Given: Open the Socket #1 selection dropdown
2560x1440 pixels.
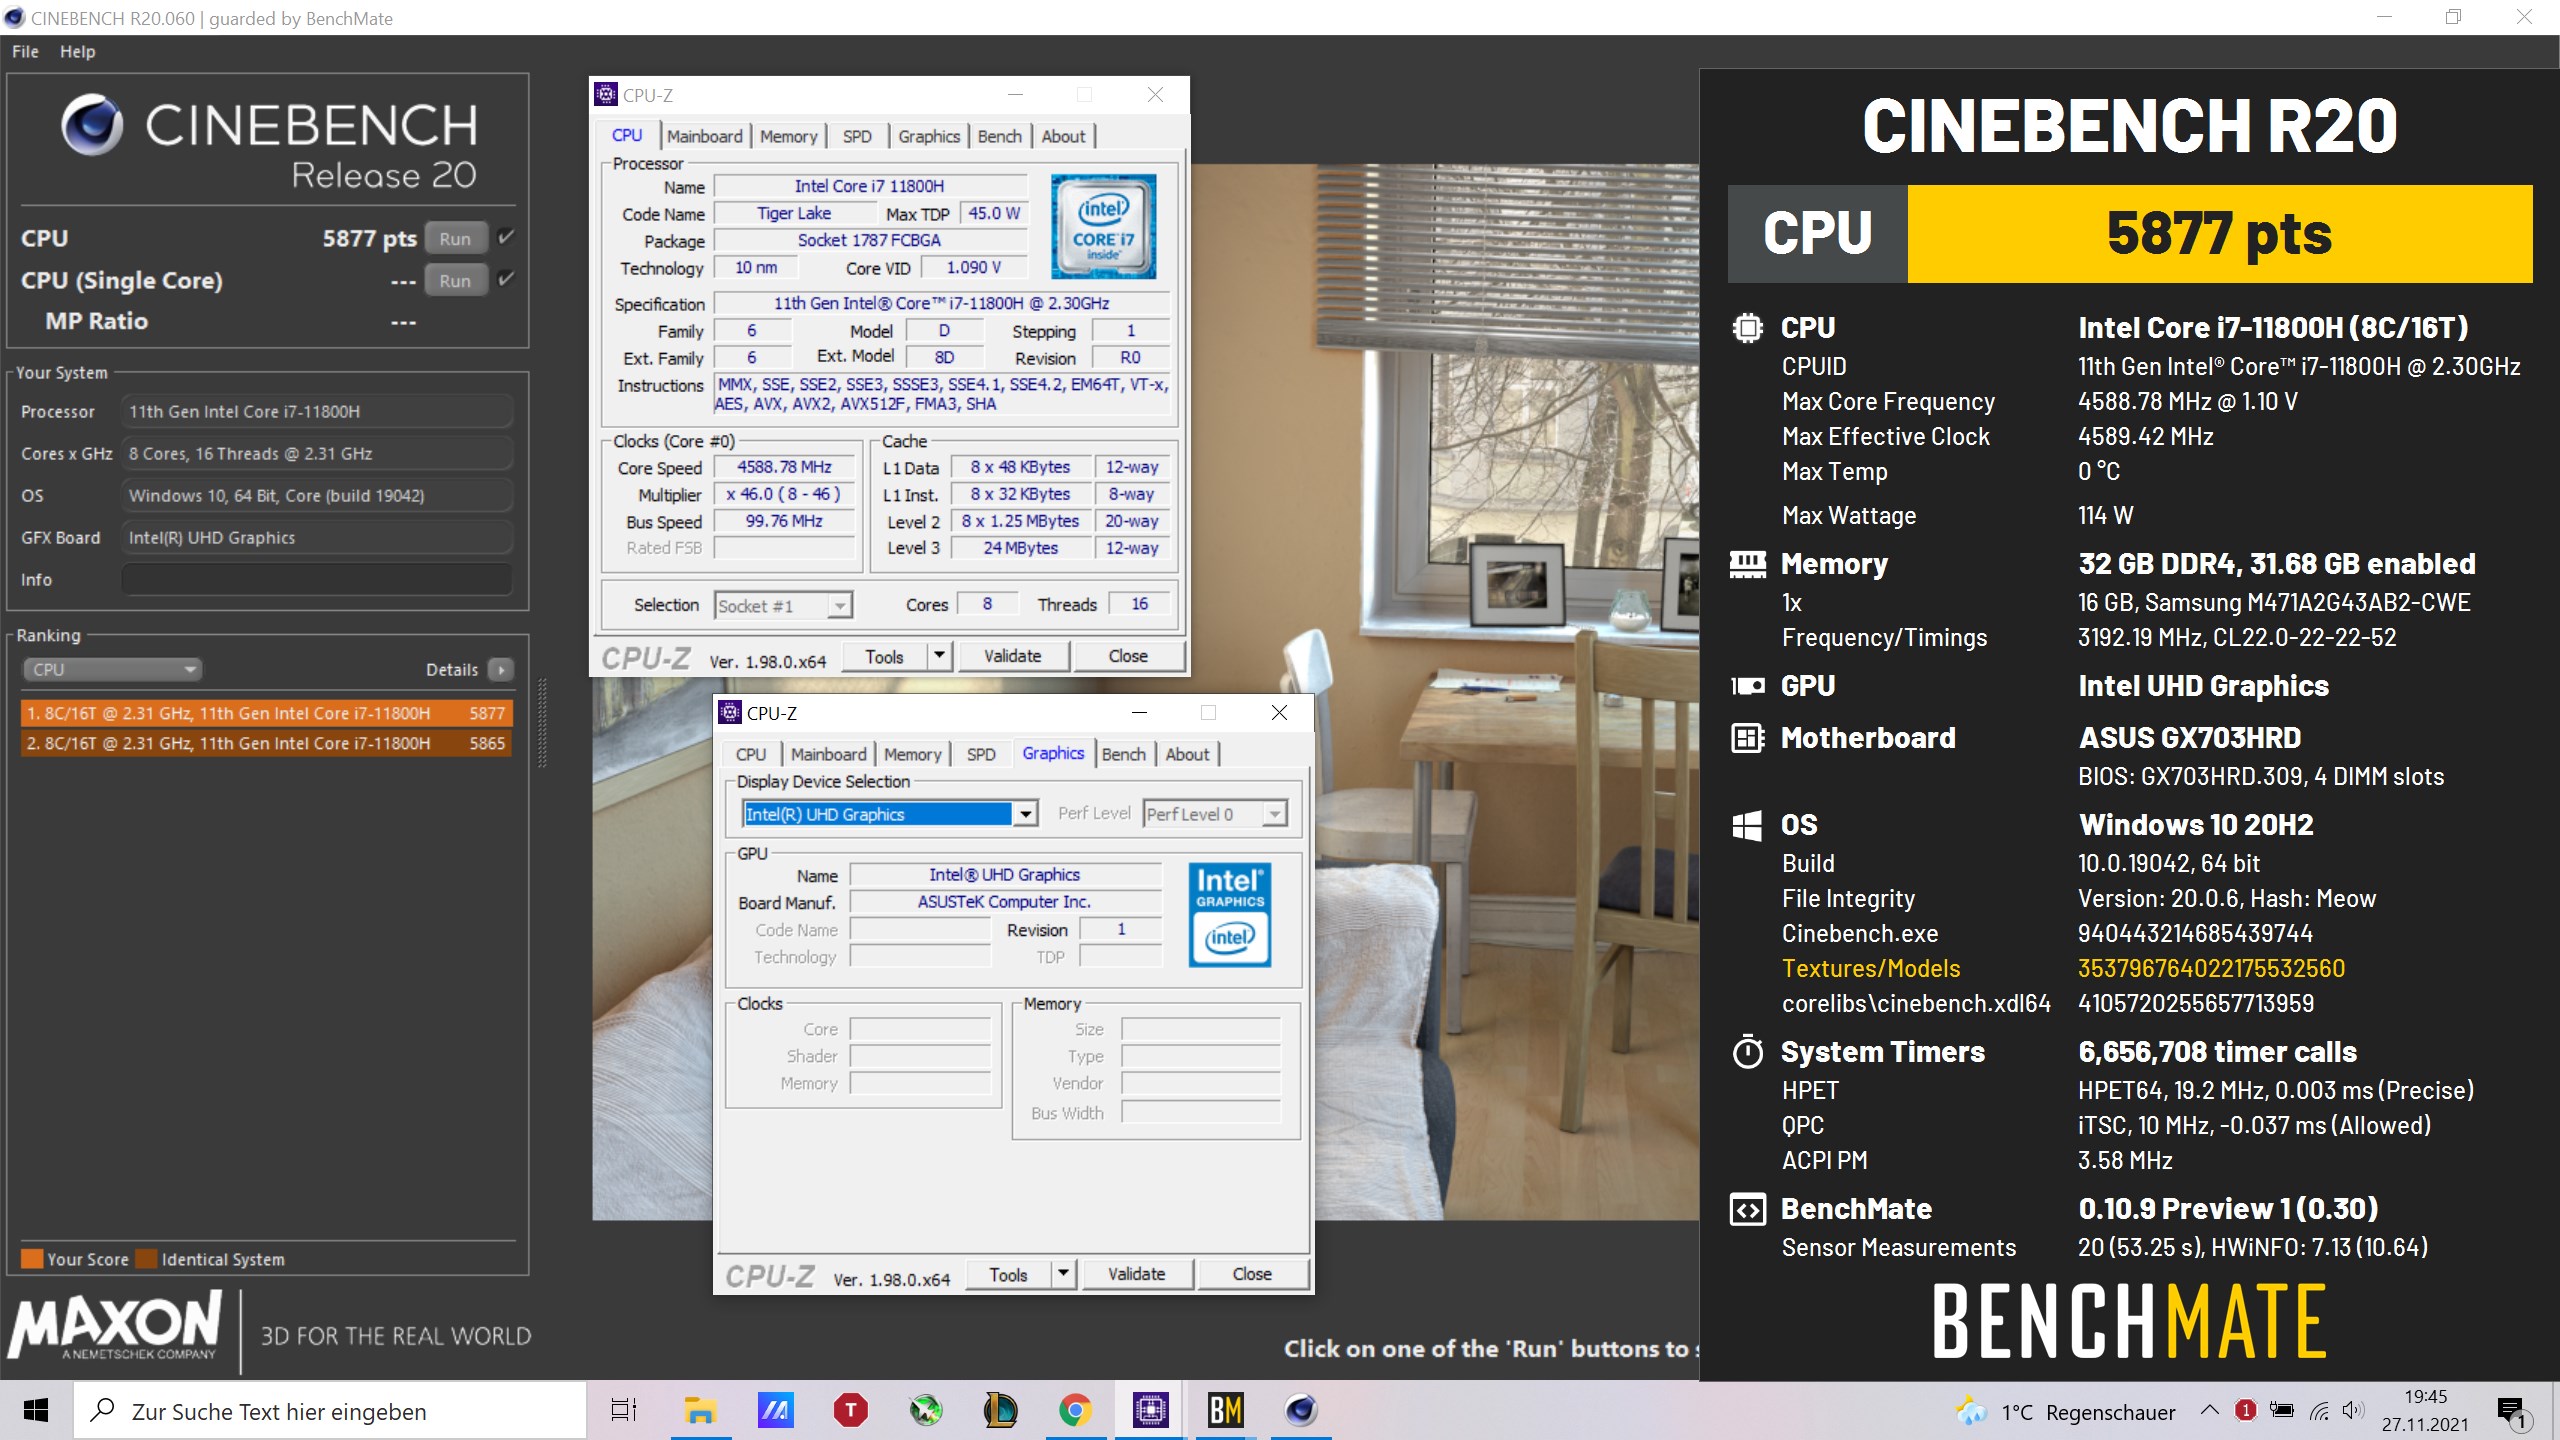Looking at the screenshot, I should (x=783, y=605).
